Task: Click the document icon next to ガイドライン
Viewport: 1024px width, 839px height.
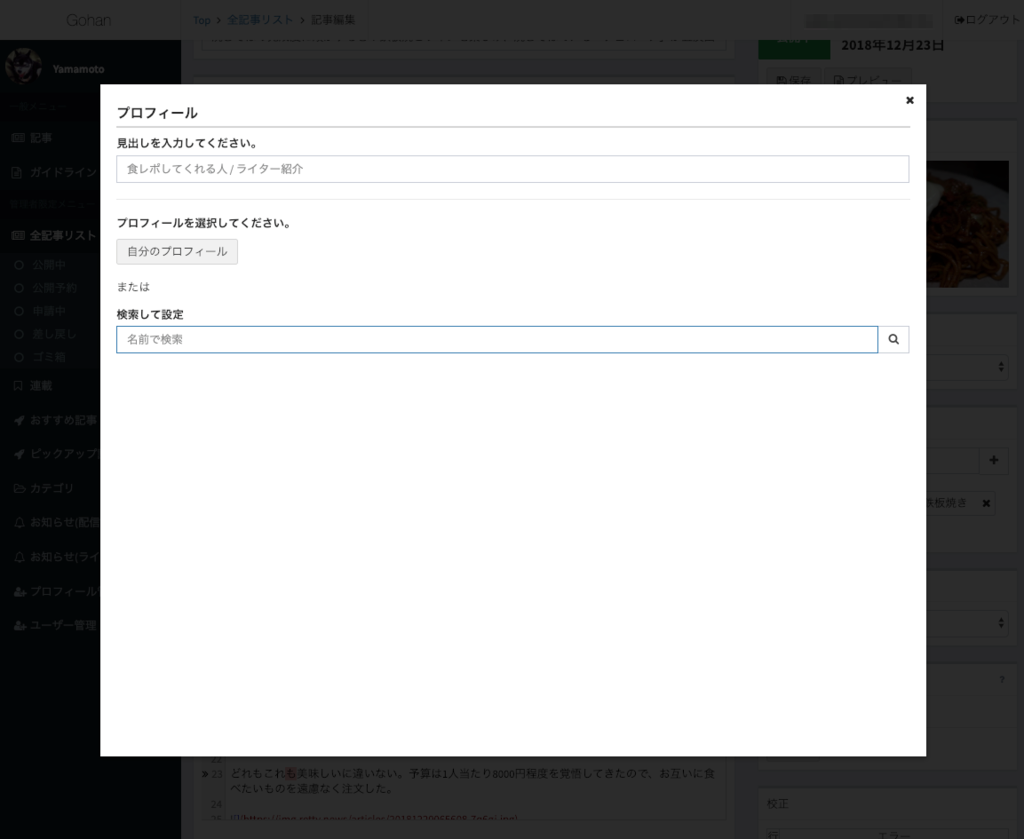Action: [18, 172]
